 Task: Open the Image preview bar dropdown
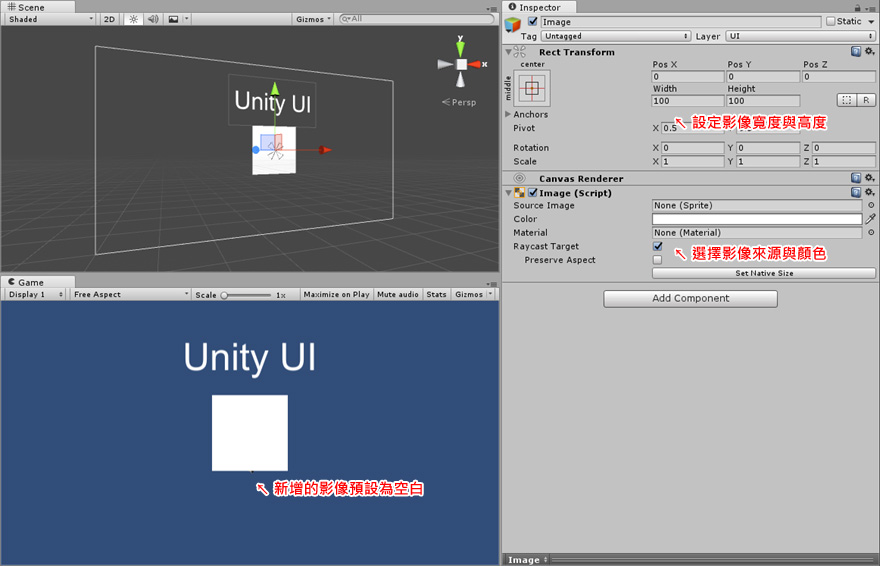(x=528, y=560)
